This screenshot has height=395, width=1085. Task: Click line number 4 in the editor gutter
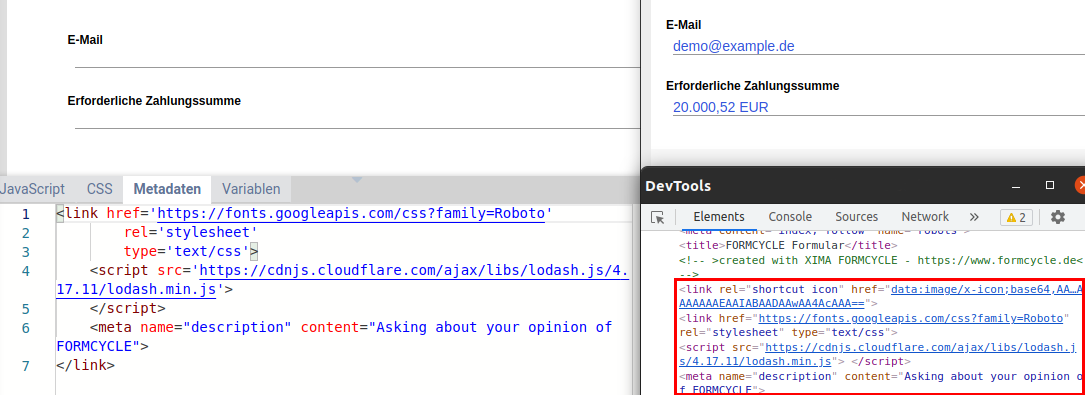(26, 270)
